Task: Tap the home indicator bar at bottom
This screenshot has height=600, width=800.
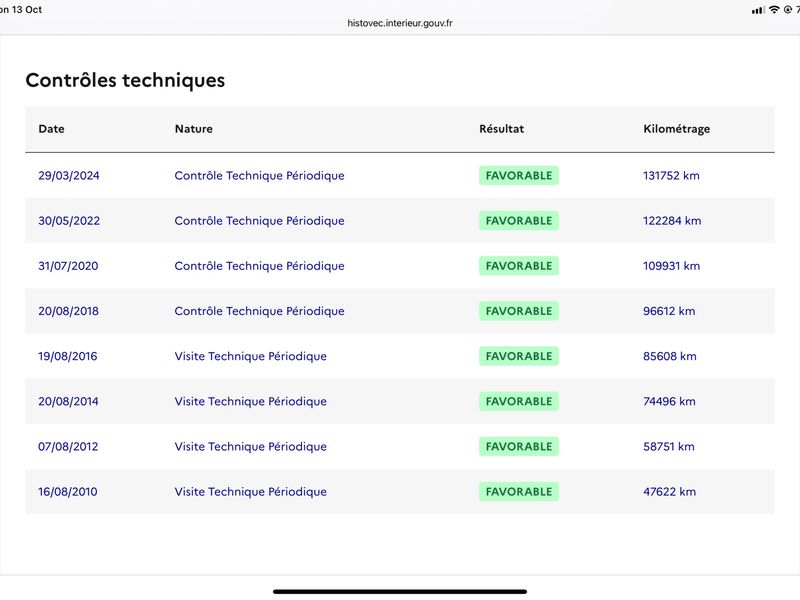Action: coord(400,591)
